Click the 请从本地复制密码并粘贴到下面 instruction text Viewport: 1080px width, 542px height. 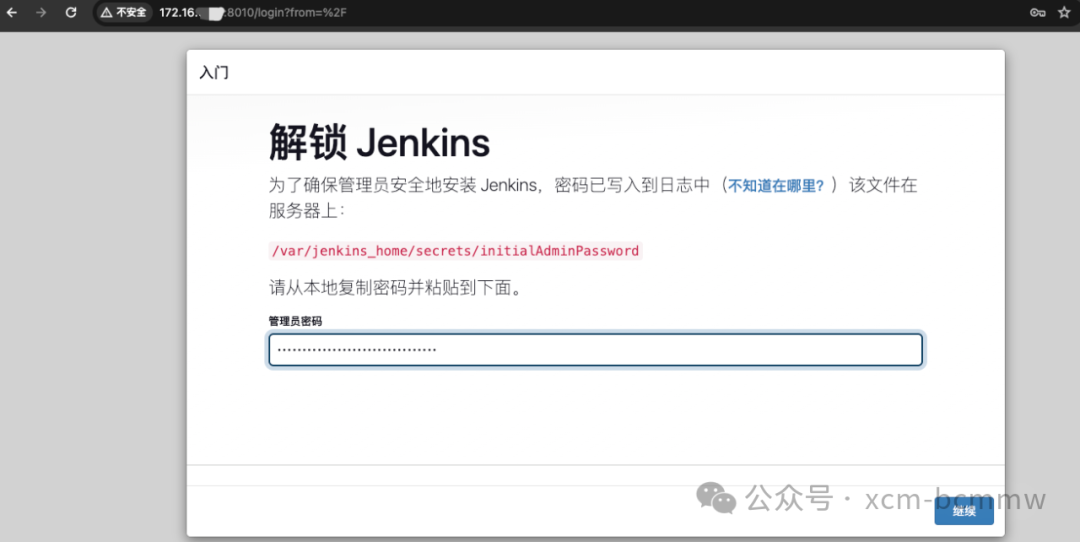click(x=395, y=287)
